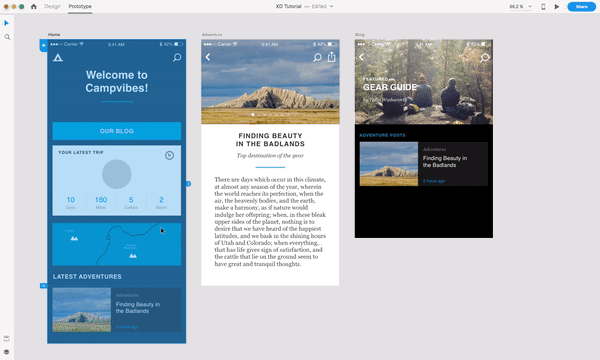Select the Badlands thumbnail on Blog artboard
The height and width of the screenshot is (360, 600).
389,164
